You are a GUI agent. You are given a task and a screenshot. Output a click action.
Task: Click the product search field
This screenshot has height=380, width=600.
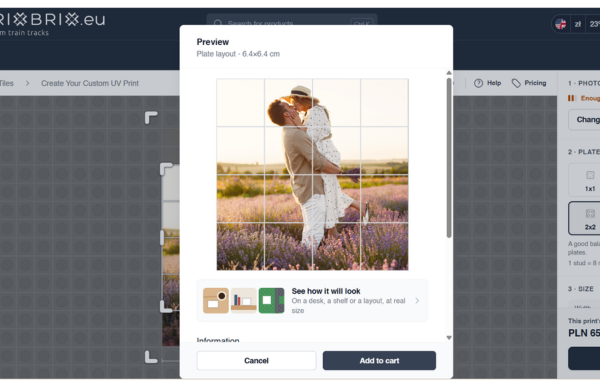292,22
